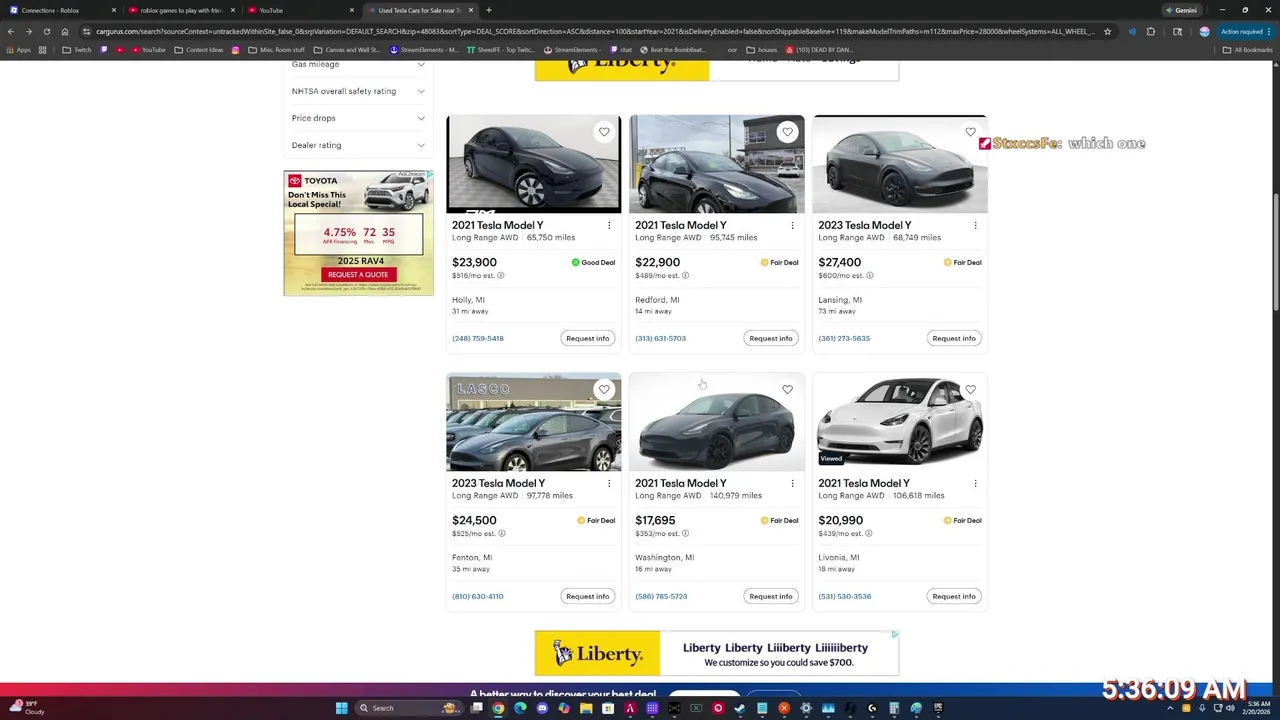Open more options for the 68,749 miles listing
1280x720 pixels.
pyautogui.click(x=975, y=226)
